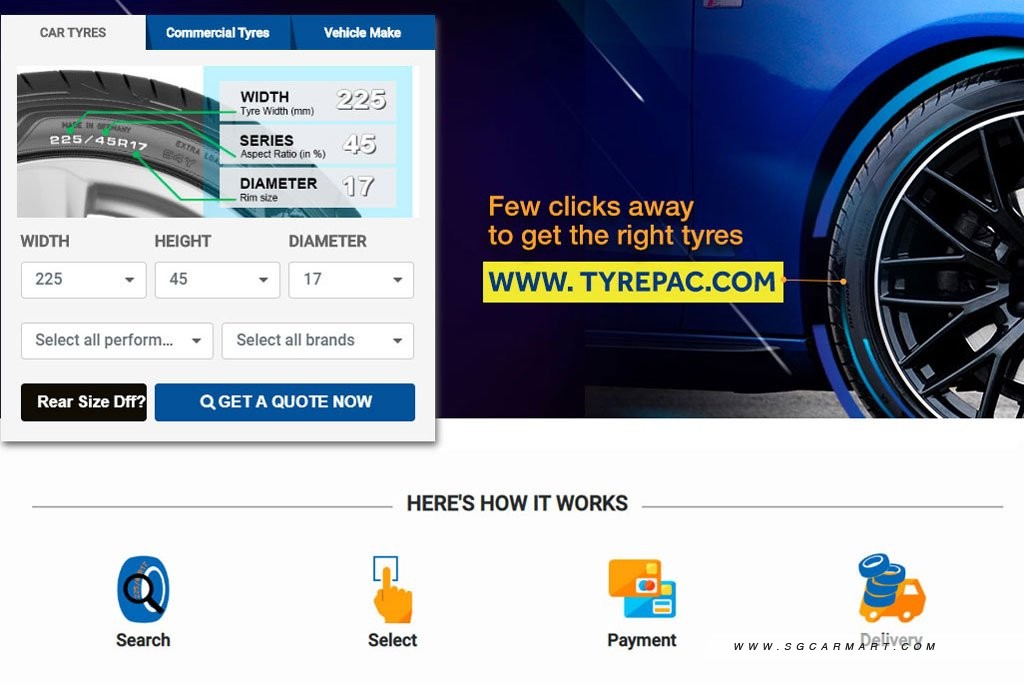Screen dimensions: 1024x683
Task: Open the WIDTH dropdown showing 225
Action: (x=83, y=280)
